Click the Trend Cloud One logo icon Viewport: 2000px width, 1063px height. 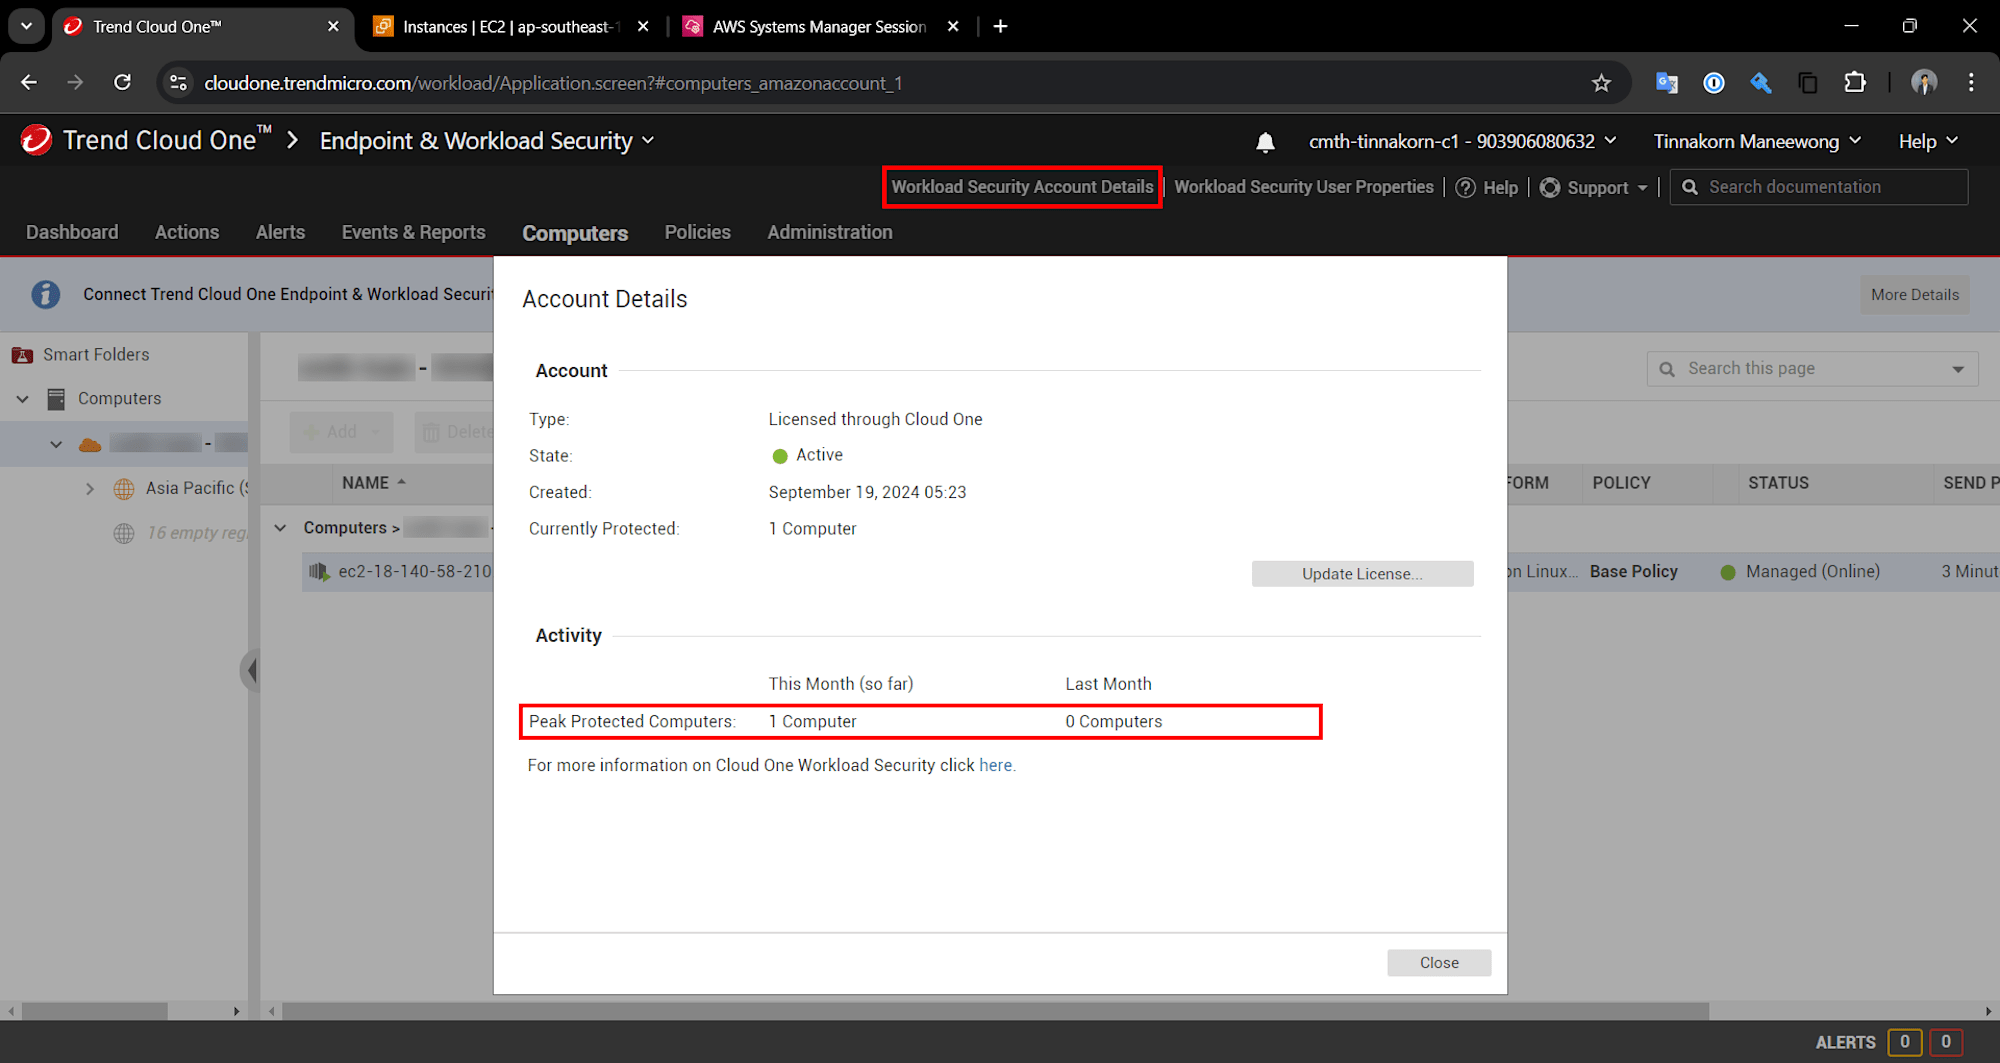(36, 140)
